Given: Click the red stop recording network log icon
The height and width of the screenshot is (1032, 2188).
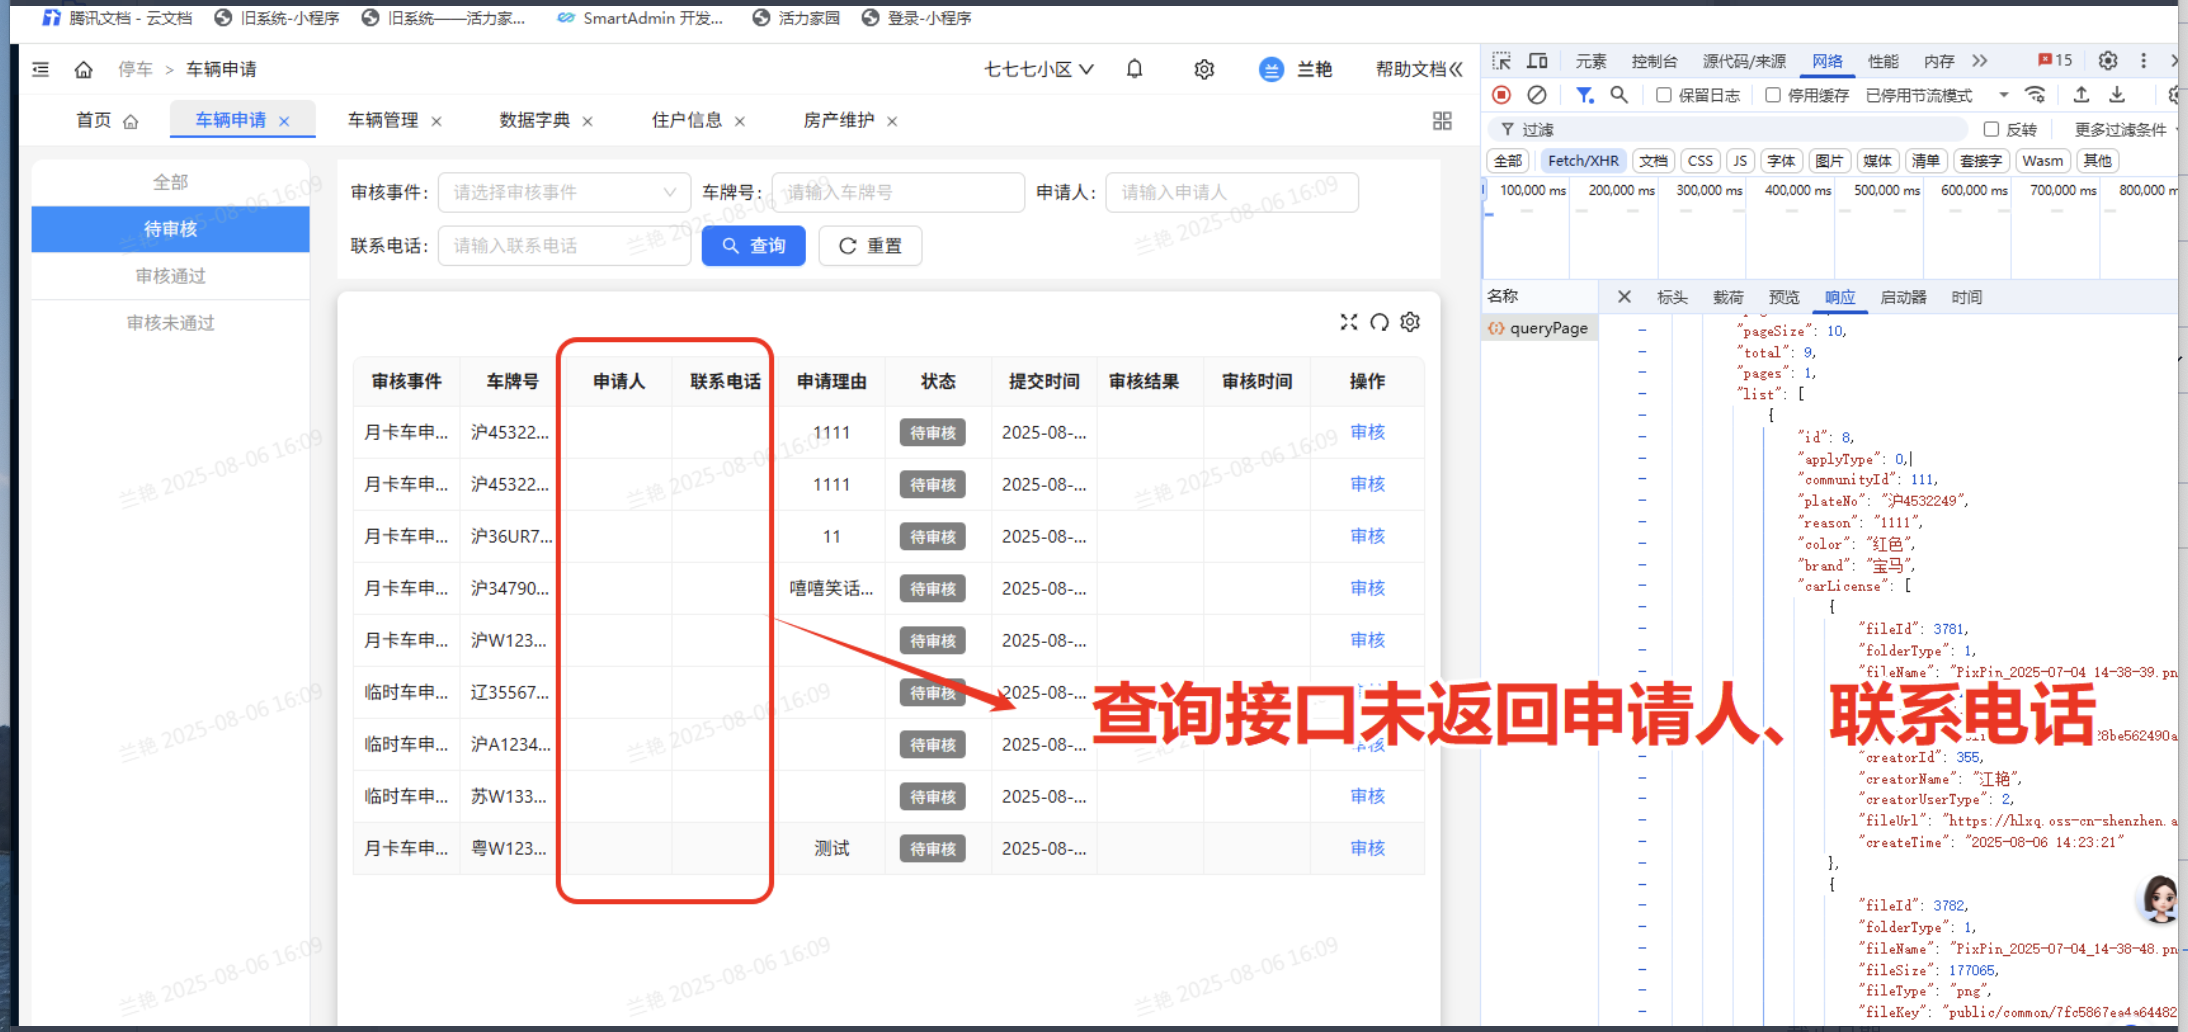Looking at the screenshot, I should [x=1501, y=95].
